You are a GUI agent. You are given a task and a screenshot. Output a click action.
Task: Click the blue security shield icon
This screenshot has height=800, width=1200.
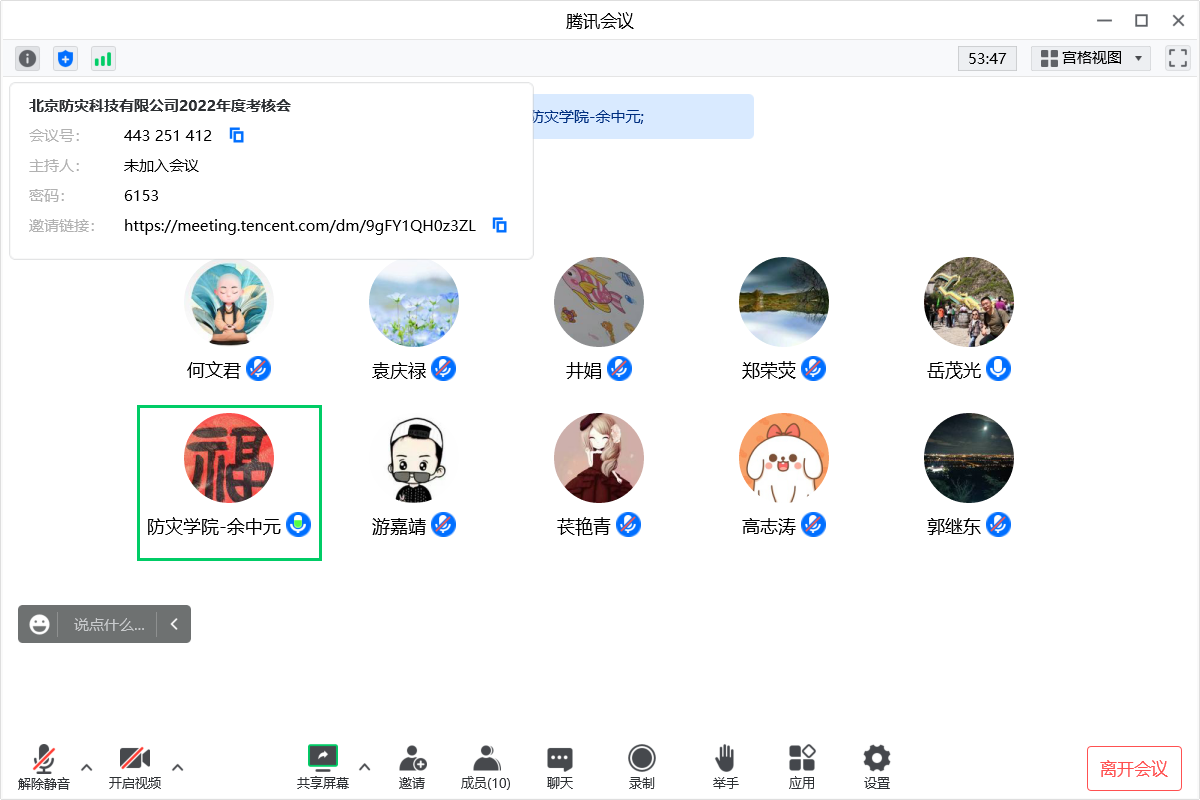[65, 58]
